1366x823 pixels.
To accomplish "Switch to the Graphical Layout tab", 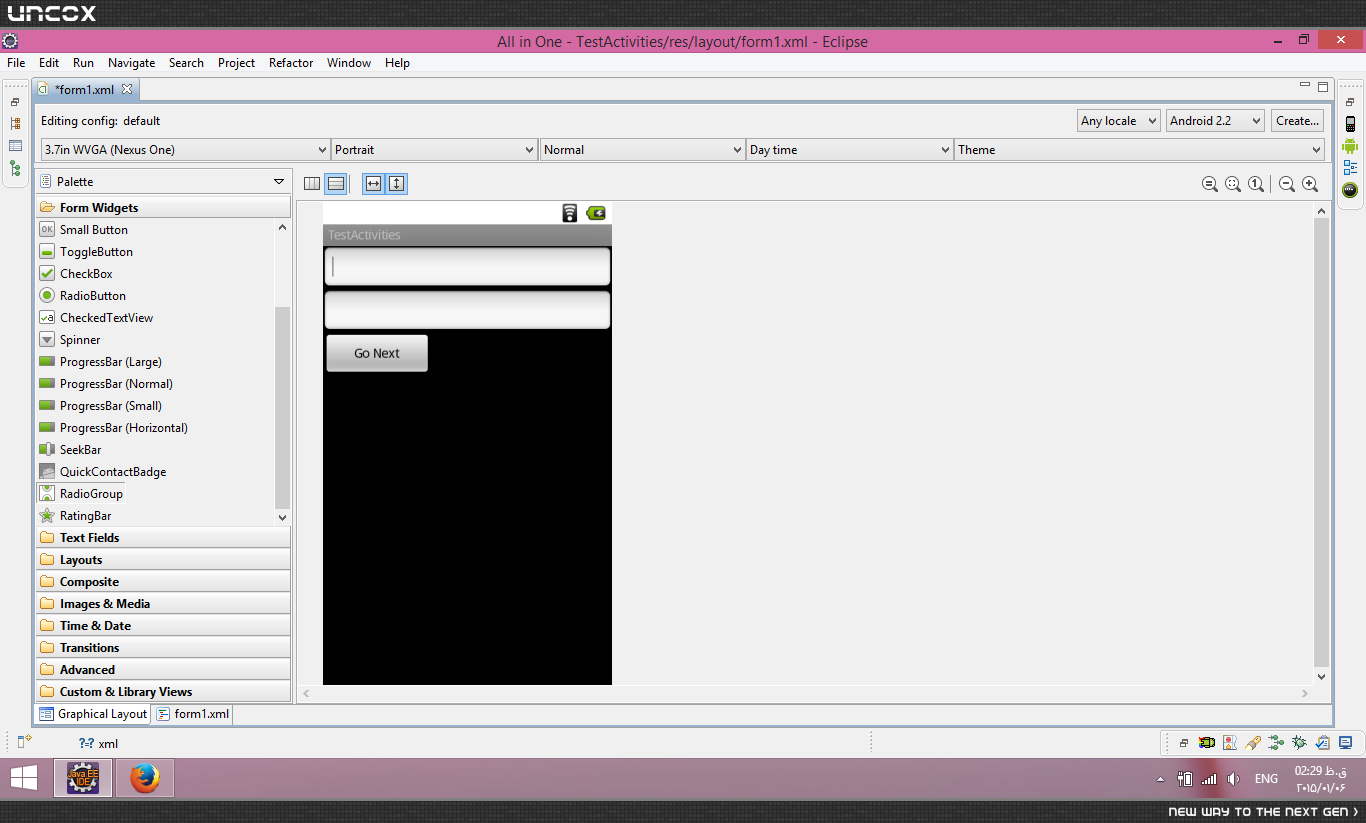I will (x=93, y=714).
